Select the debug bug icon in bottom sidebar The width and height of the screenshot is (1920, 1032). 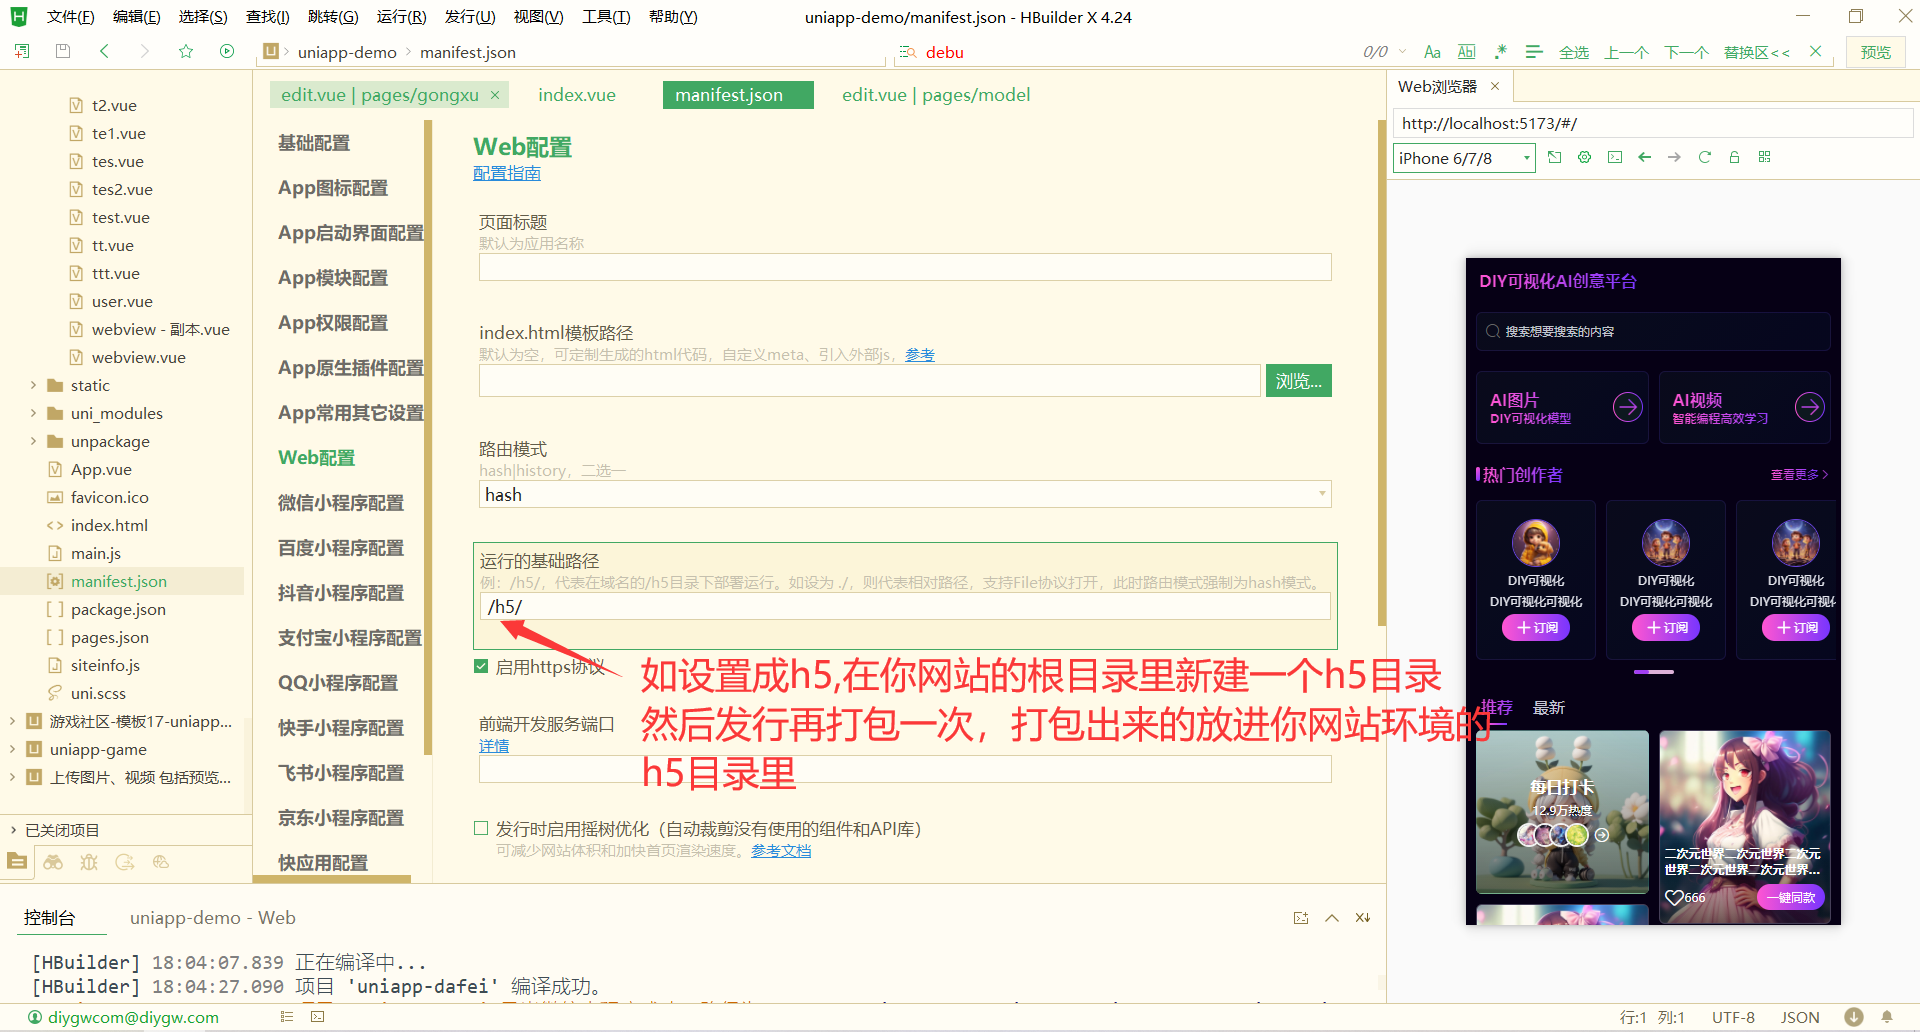[x=88, y=862]
